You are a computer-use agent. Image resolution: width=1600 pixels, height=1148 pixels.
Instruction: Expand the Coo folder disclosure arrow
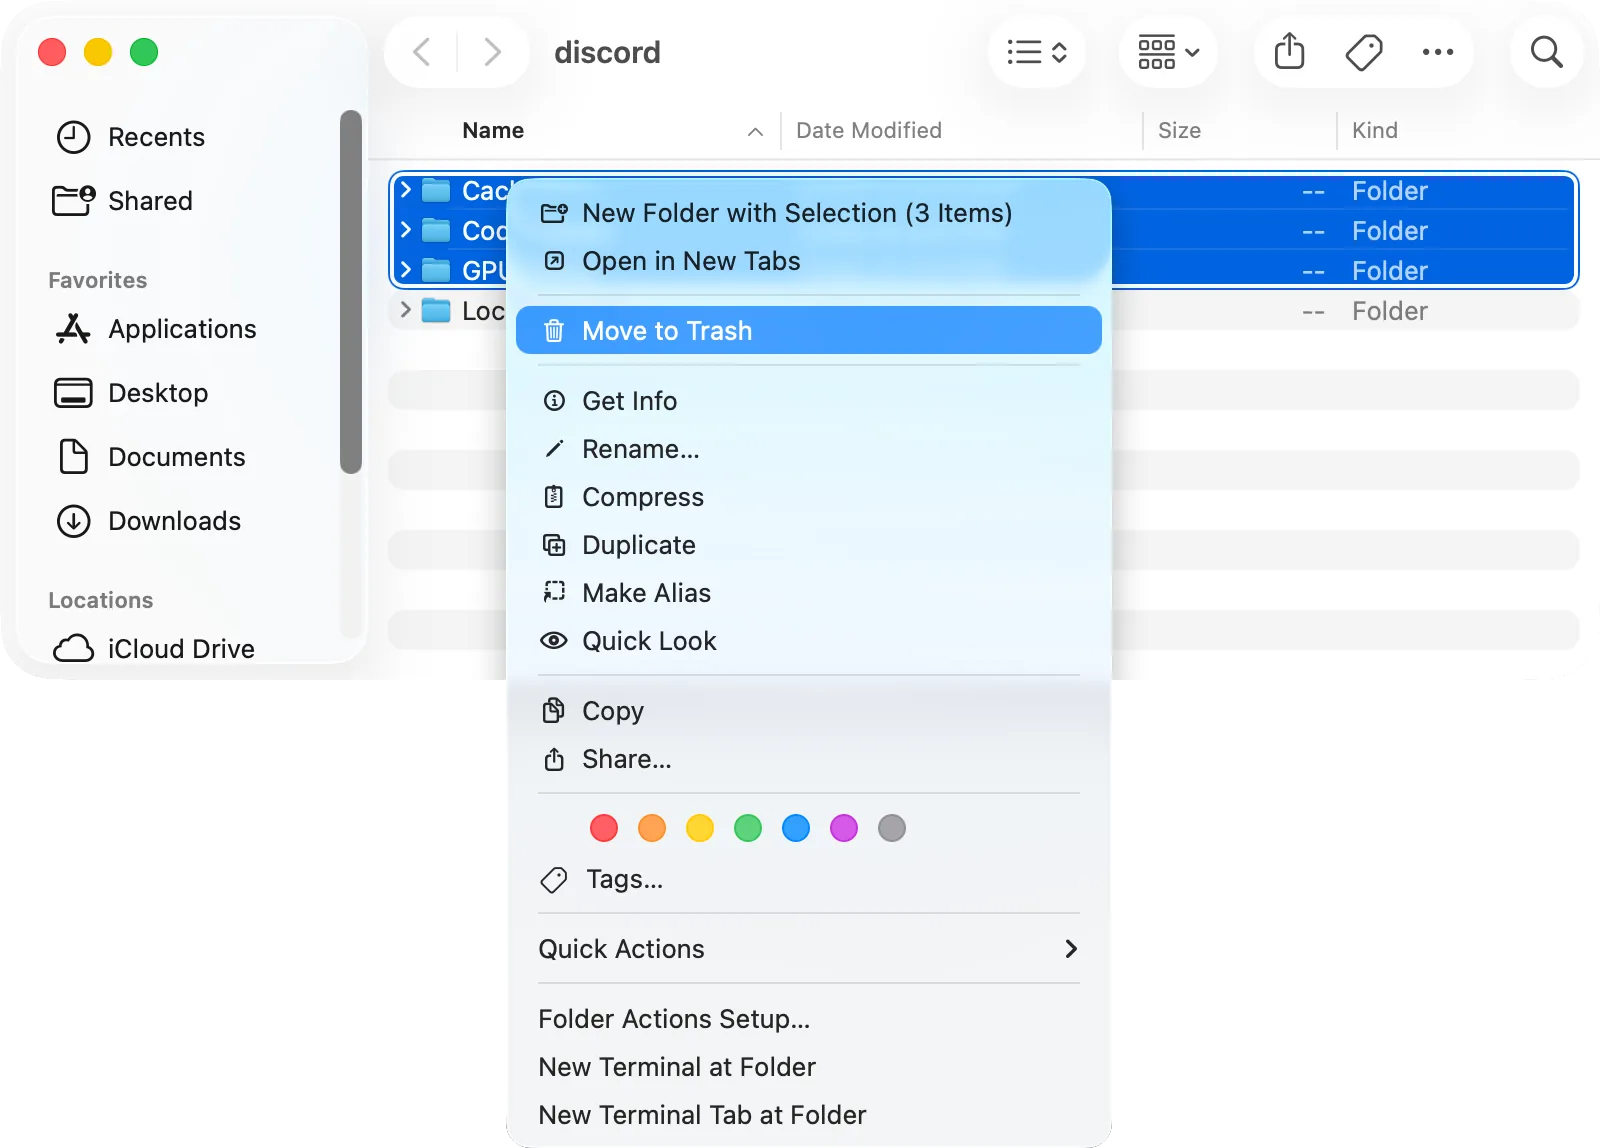[x=406, y=230]
